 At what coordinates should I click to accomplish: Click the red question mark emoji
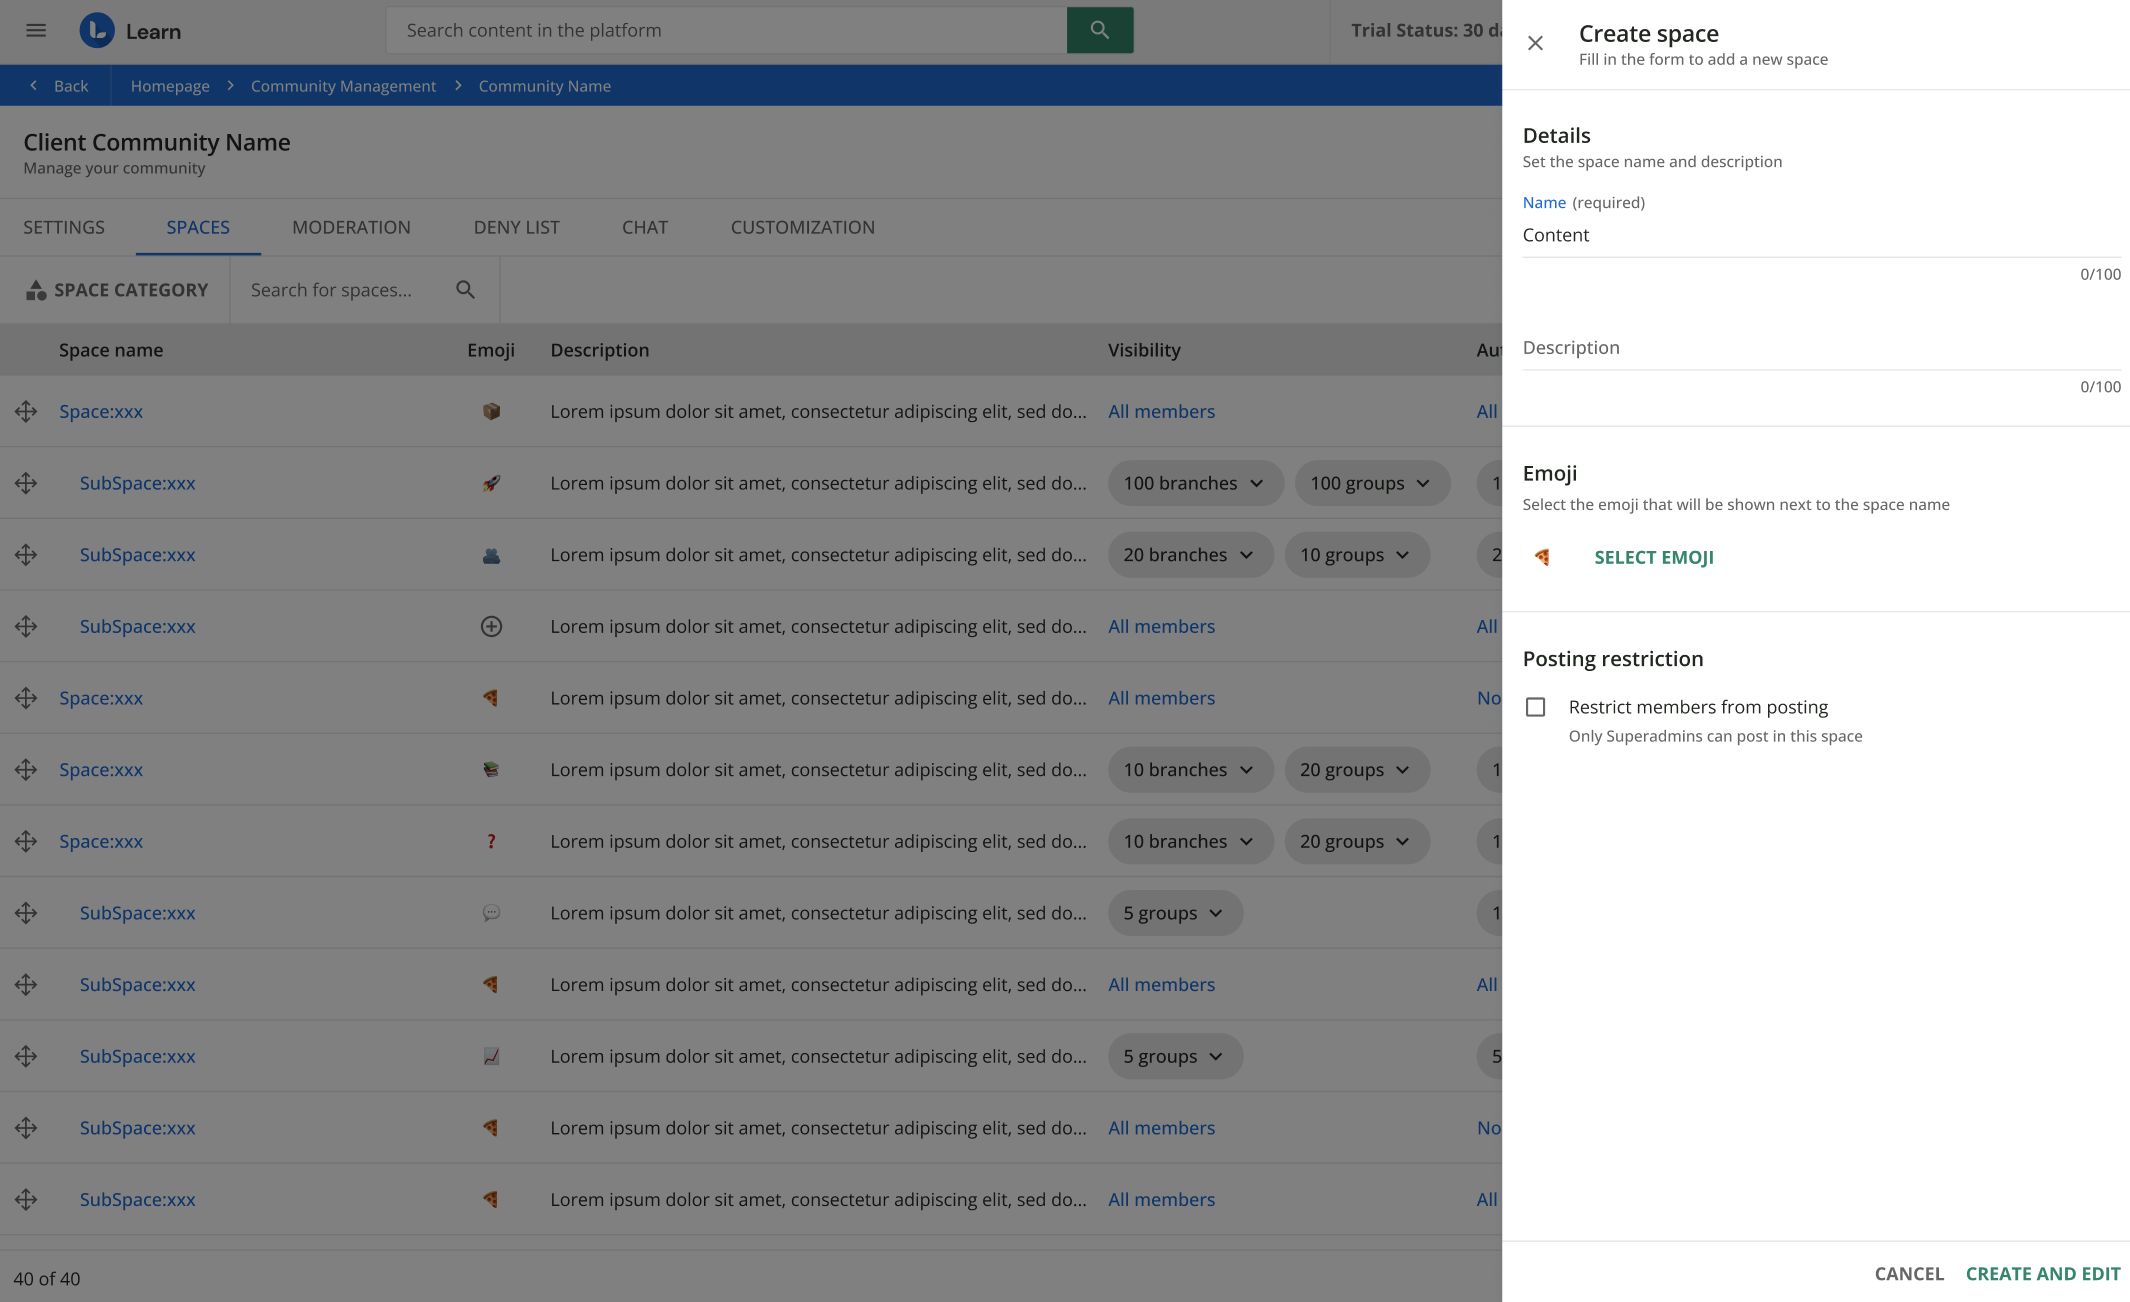tap(491, 842)
